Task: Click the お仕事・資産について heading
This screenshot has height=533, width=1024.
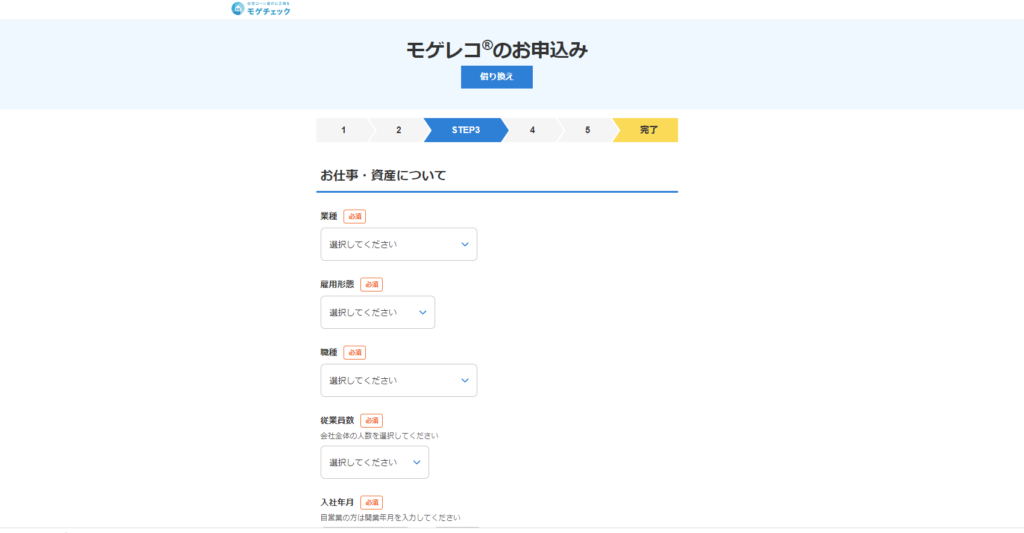Action: point(383,175)
